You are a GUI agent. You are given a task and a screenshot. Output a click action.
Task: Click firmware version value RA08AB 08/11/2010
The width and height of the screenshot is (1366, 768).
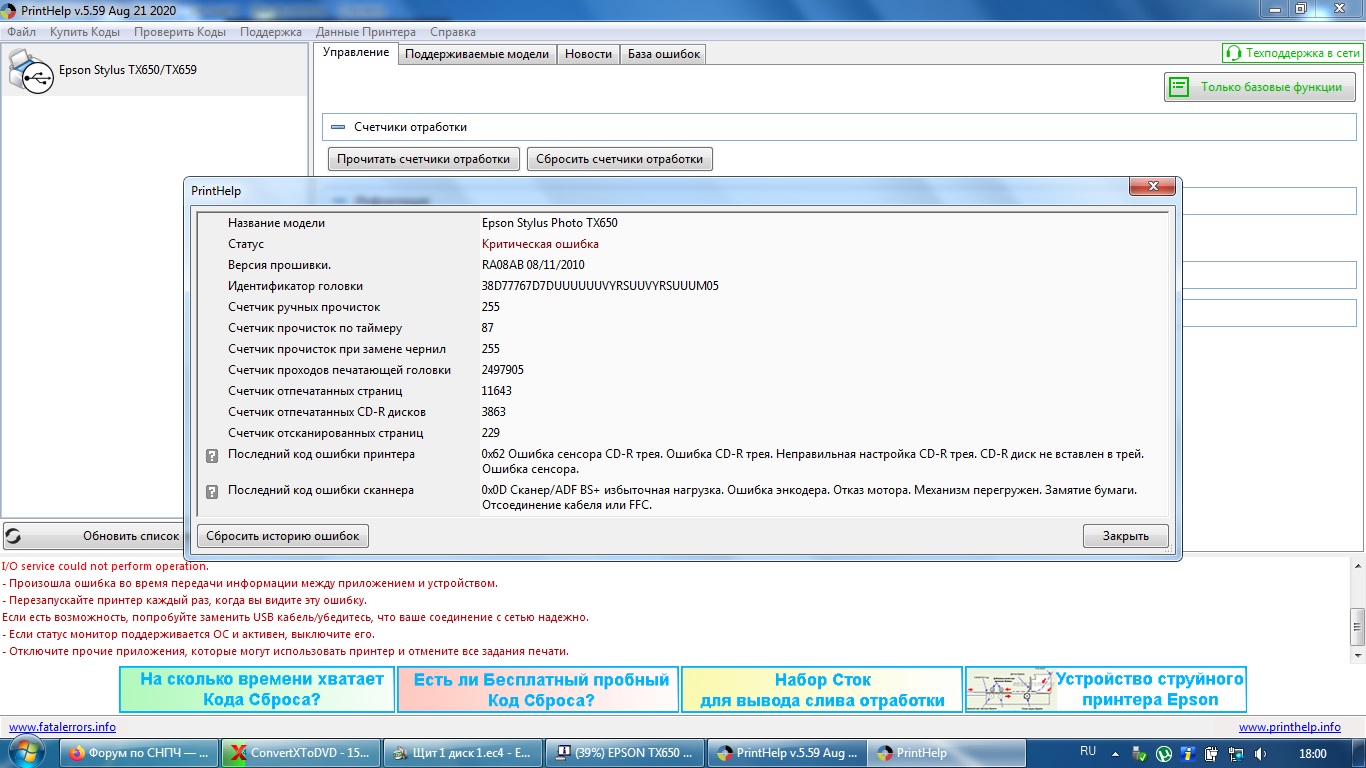click(x=533, y=265)
